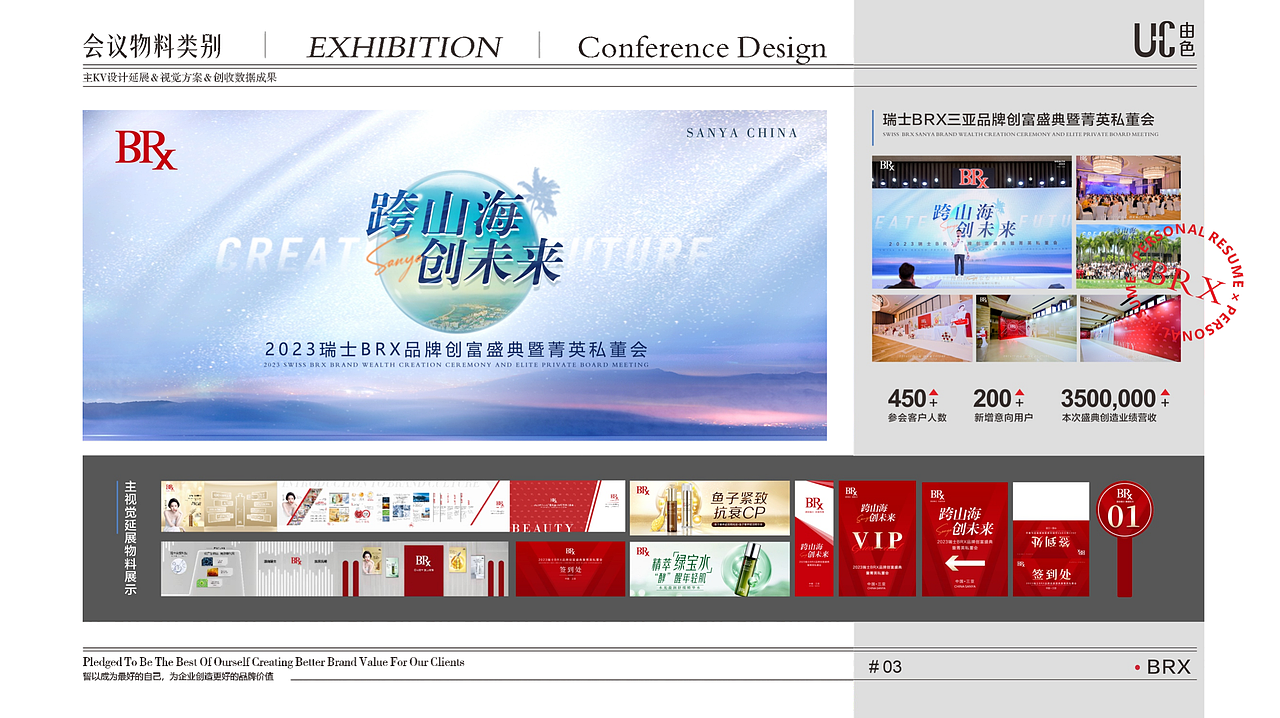
Task: Toggle the red VIP badge design
Action: point(875,540)
